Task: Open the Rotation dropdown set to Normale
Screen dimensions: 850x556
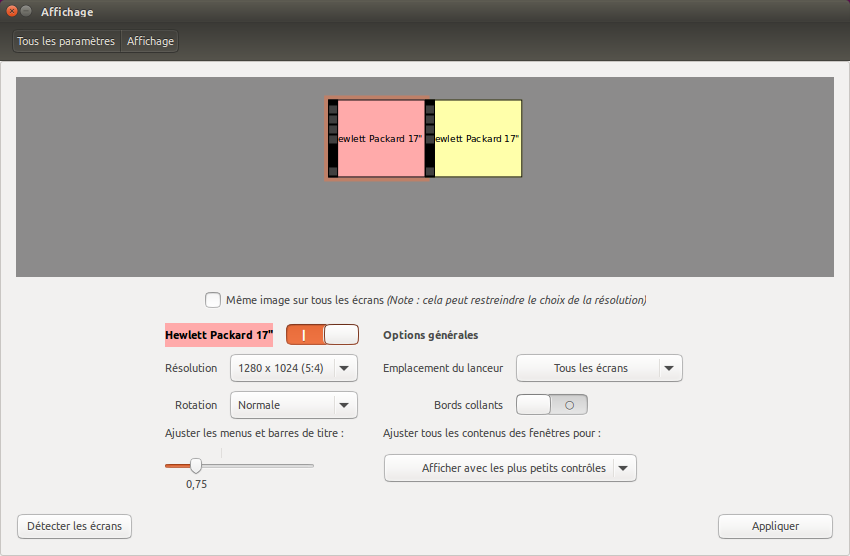Action: coord(293,405)
